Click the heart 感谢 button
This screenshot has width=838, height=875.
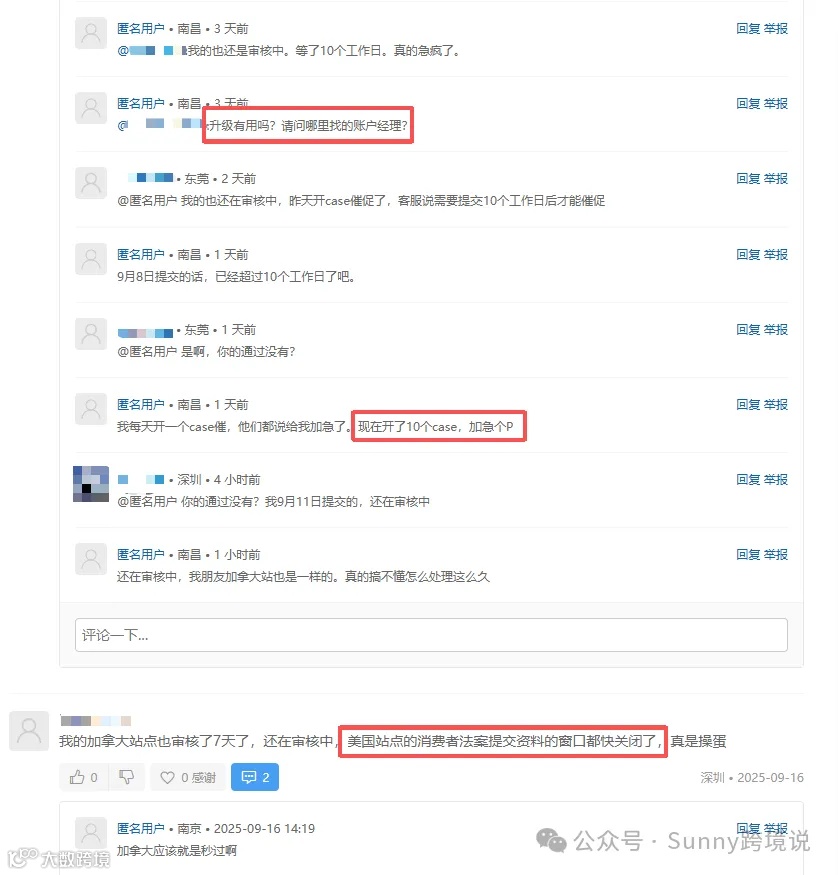(188, 777)
